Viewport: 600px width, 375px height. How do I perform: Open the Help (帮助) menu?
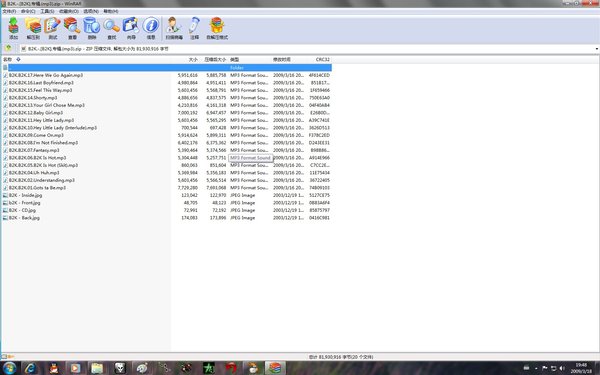coord(111,11)
